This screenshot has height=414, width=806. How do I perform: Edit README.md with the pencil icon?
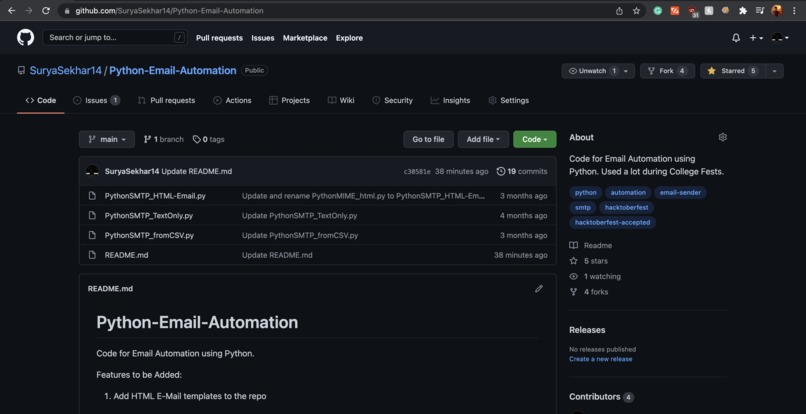pyautogui.click(x=539, y=289)
